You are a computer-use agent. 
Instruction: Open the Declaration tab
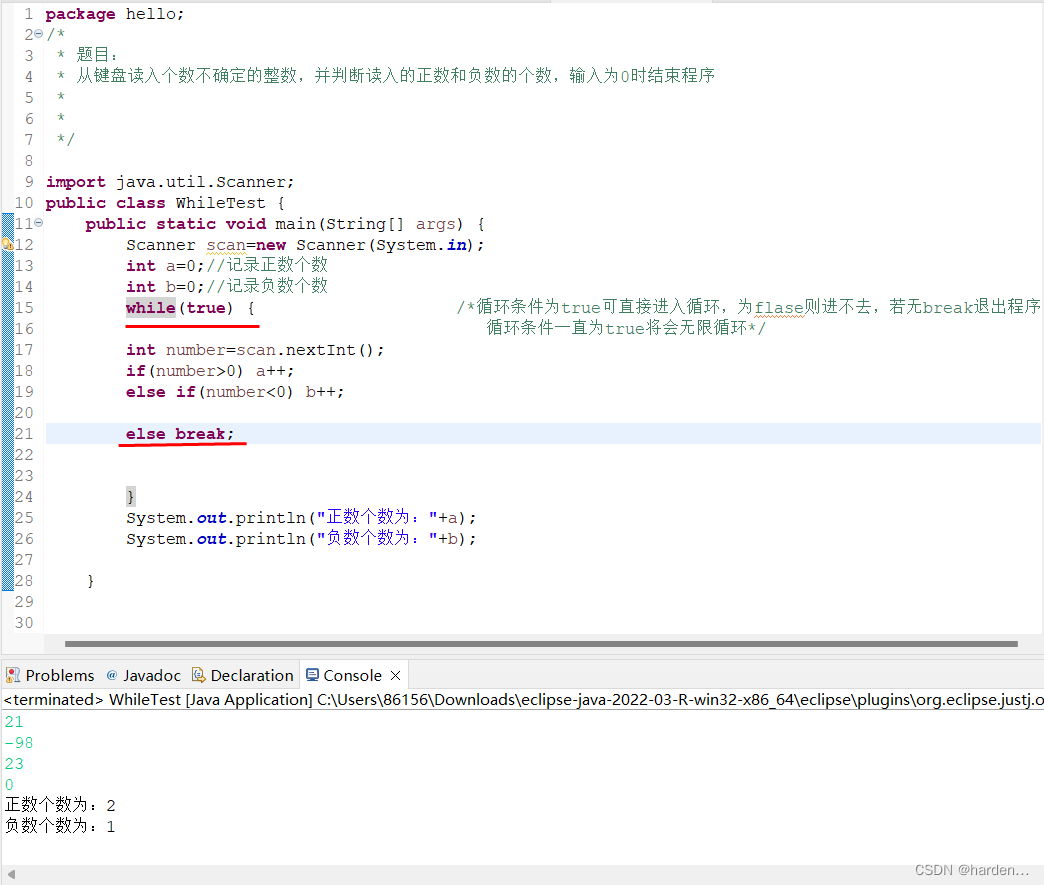coord(252,675)
